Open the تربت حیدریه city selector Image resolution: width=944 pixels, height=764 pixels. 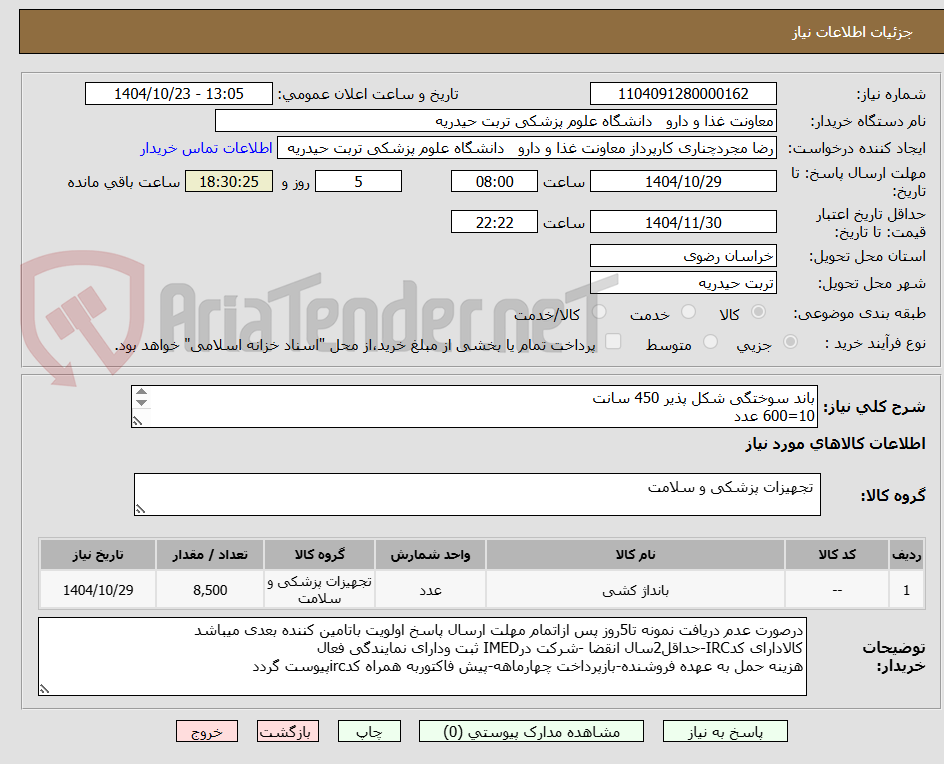click(x=683, y=282)
